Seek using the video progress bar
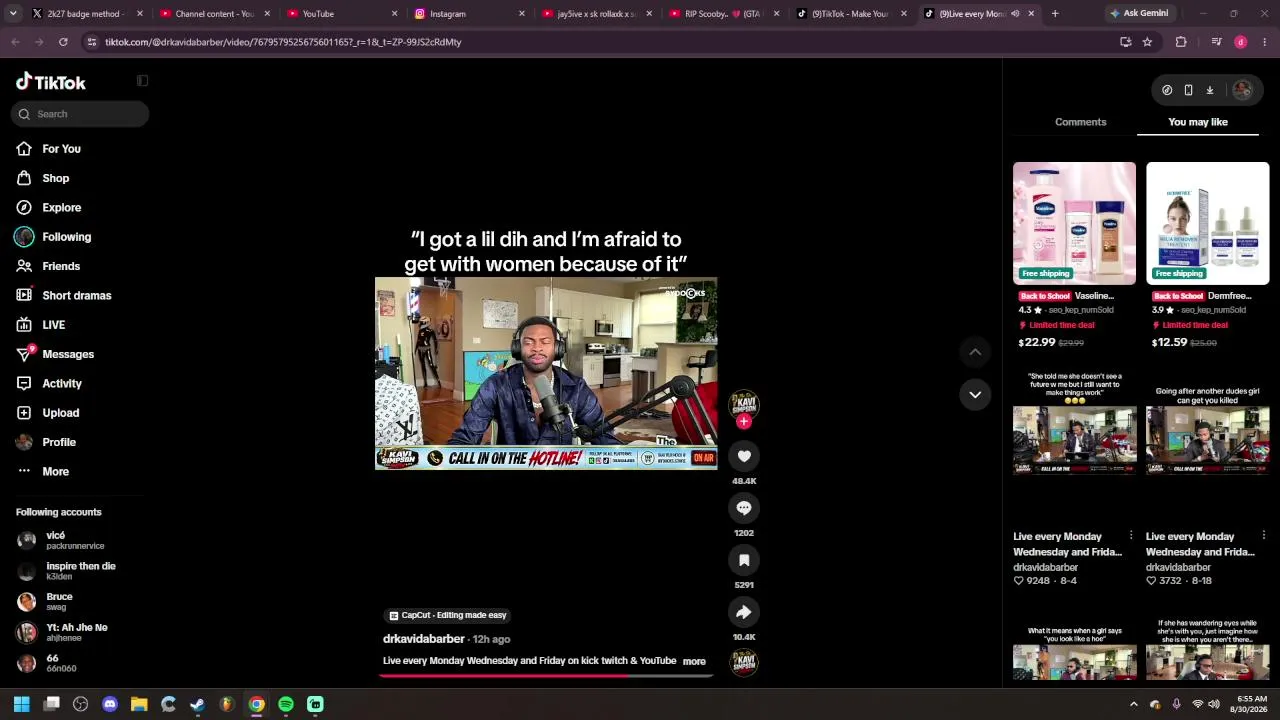This screenshot has height=720, width=1280. click(x=546, y=675)
